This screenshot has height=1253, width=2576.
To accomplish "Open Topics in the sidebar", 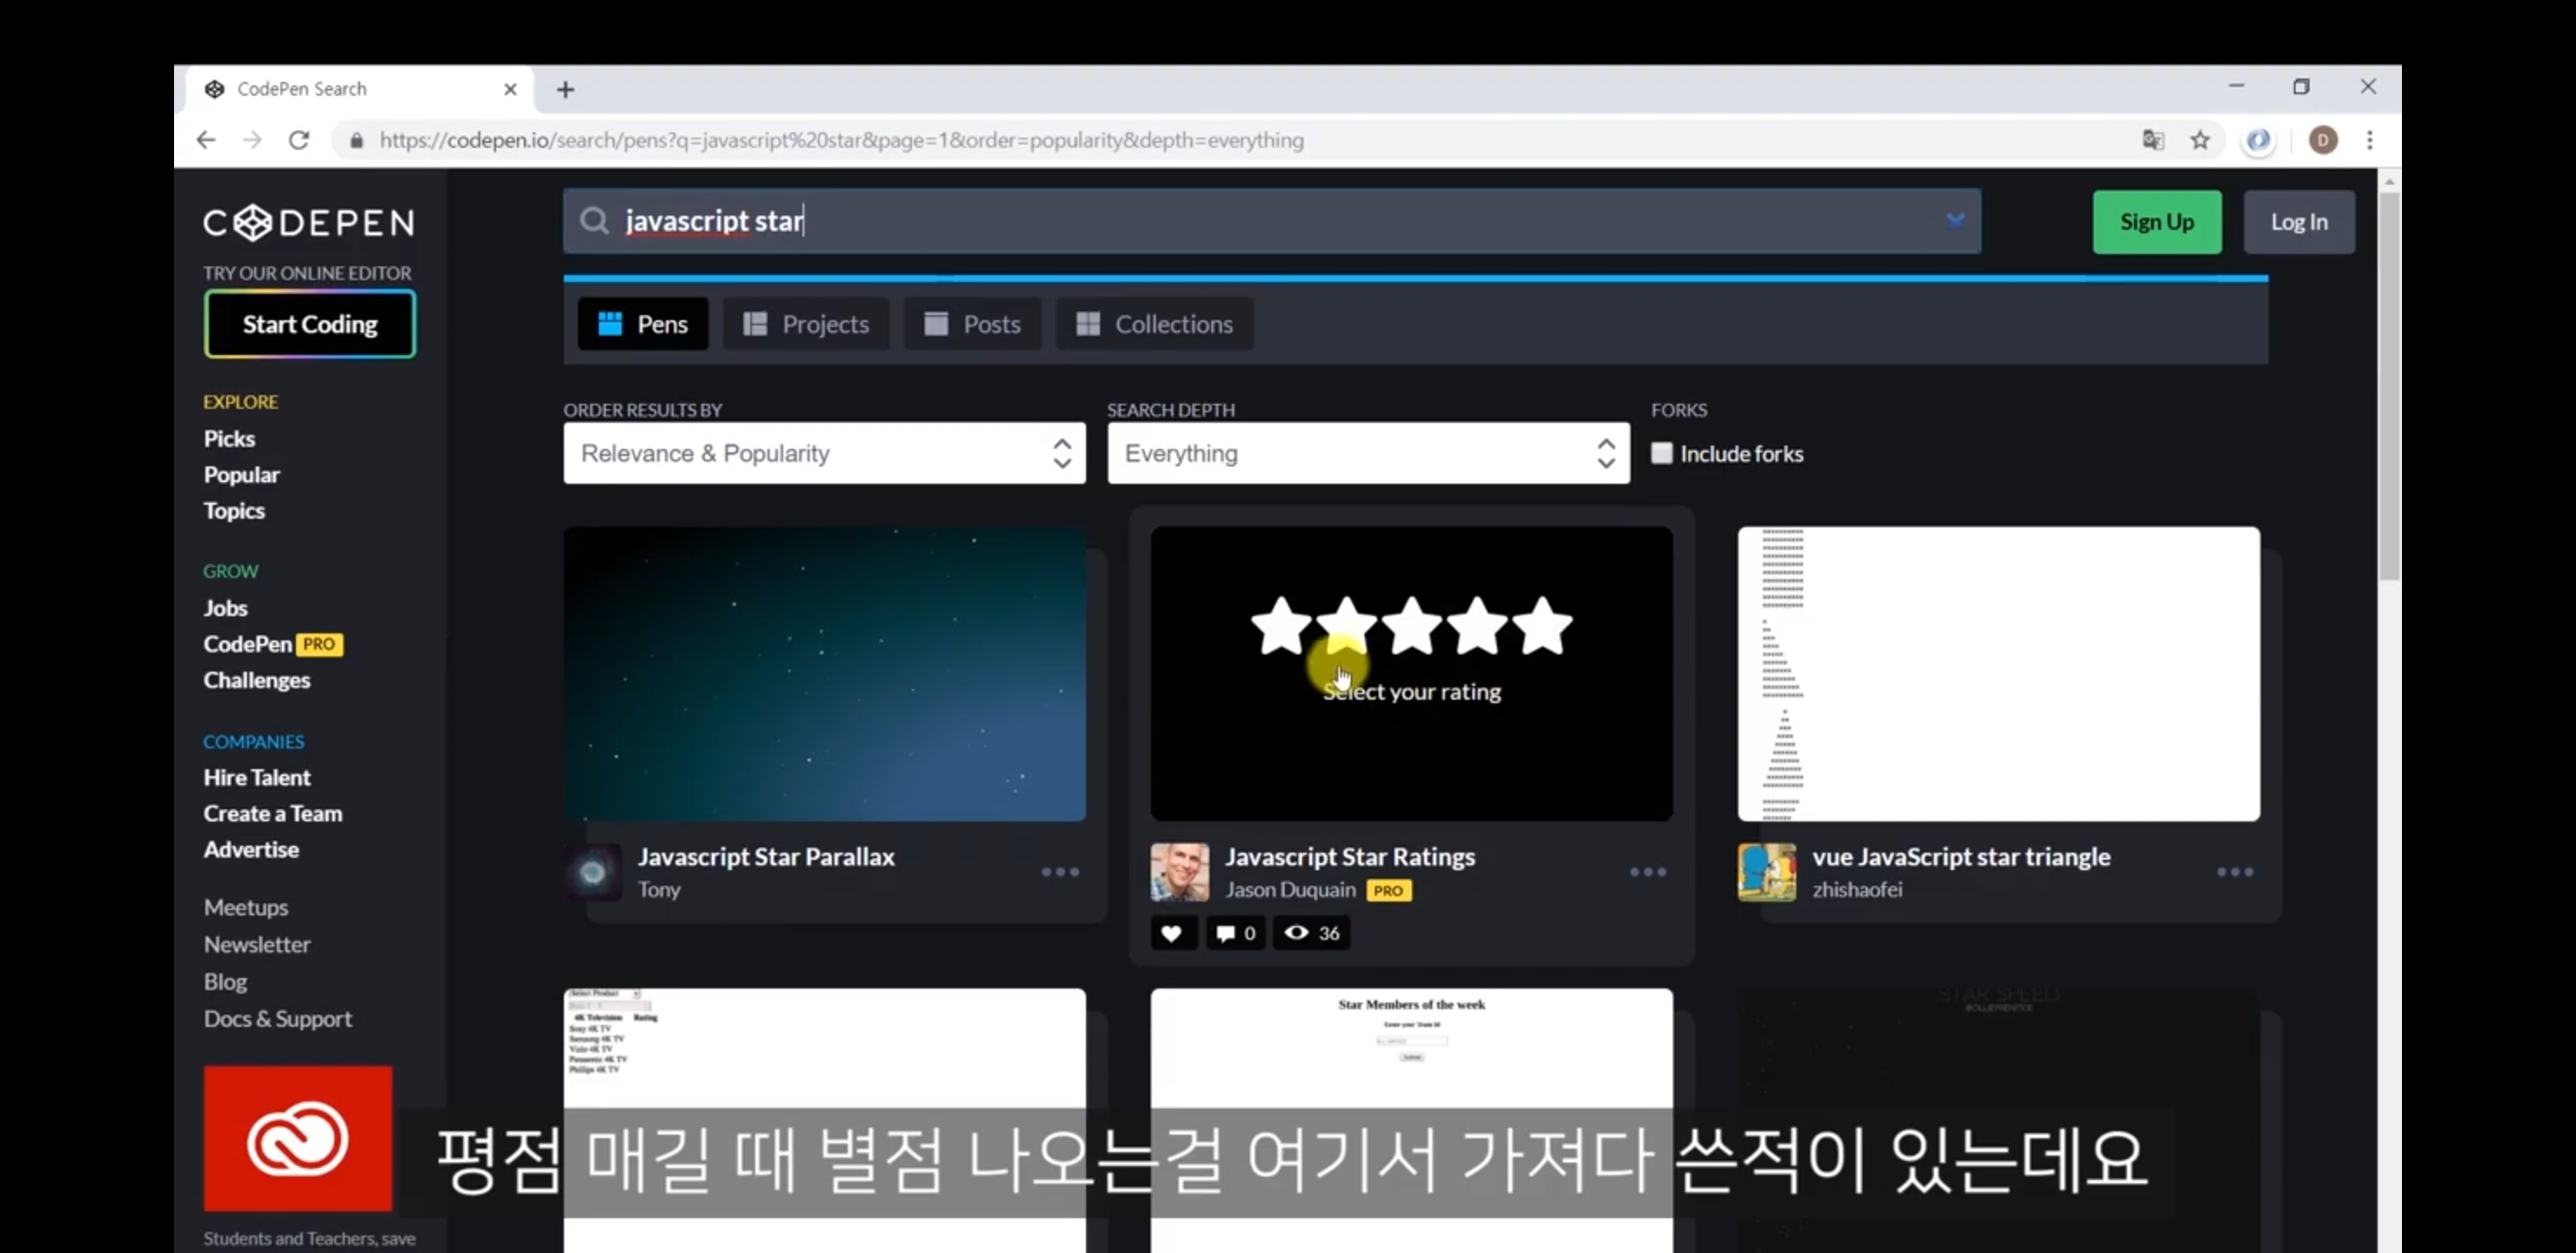I will (234, 511).
